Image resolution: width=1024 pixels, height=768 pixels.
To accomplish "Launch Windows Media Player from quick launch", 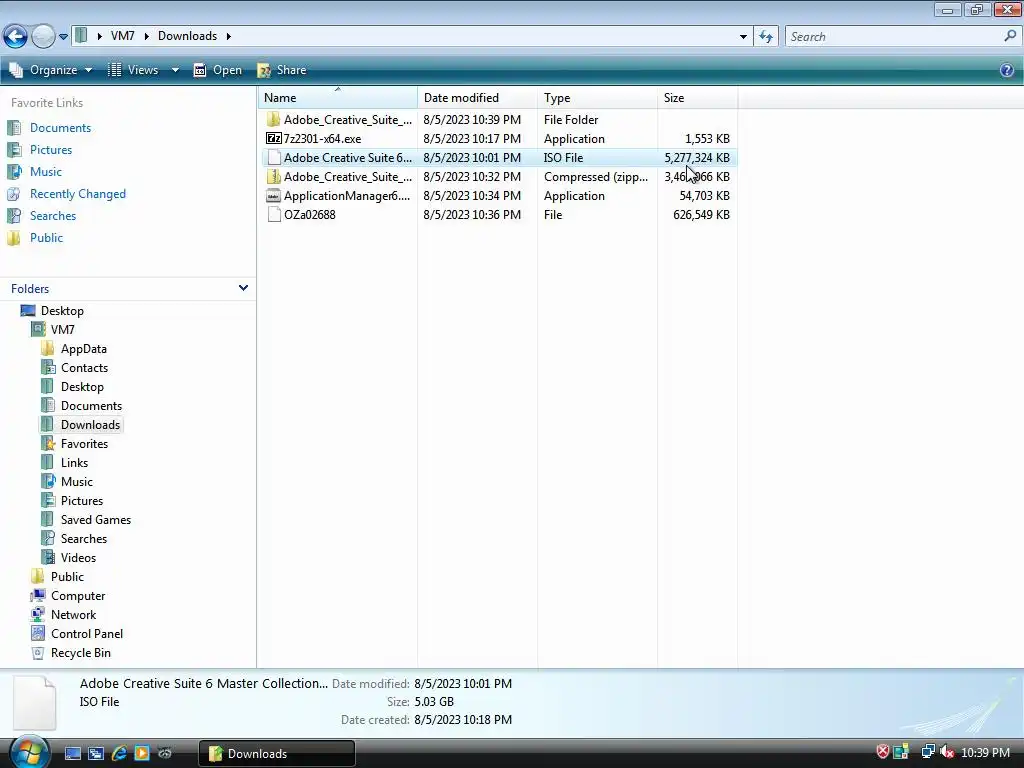I will tap(142, 753).
